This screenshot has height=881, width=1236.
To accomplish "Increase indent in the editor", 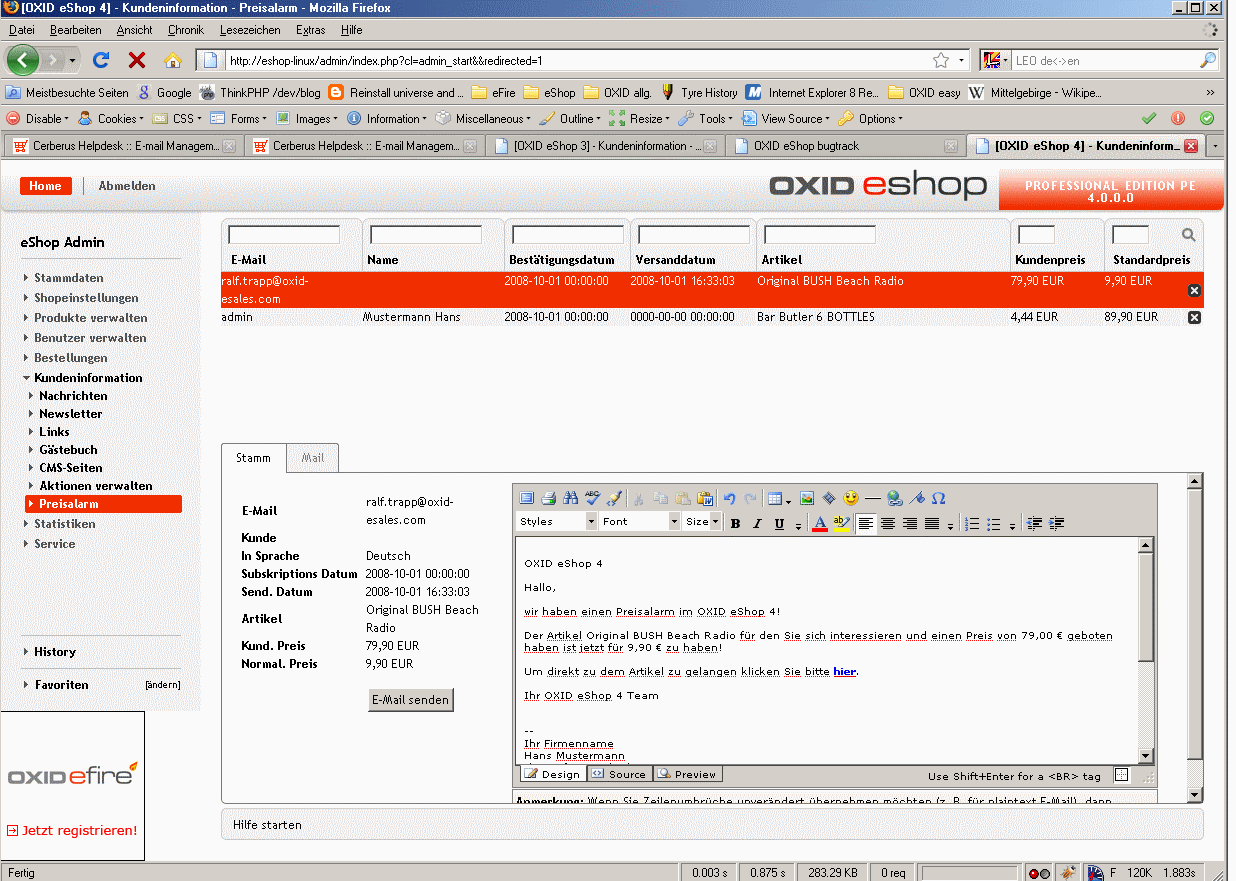I will coord(1057,523).
